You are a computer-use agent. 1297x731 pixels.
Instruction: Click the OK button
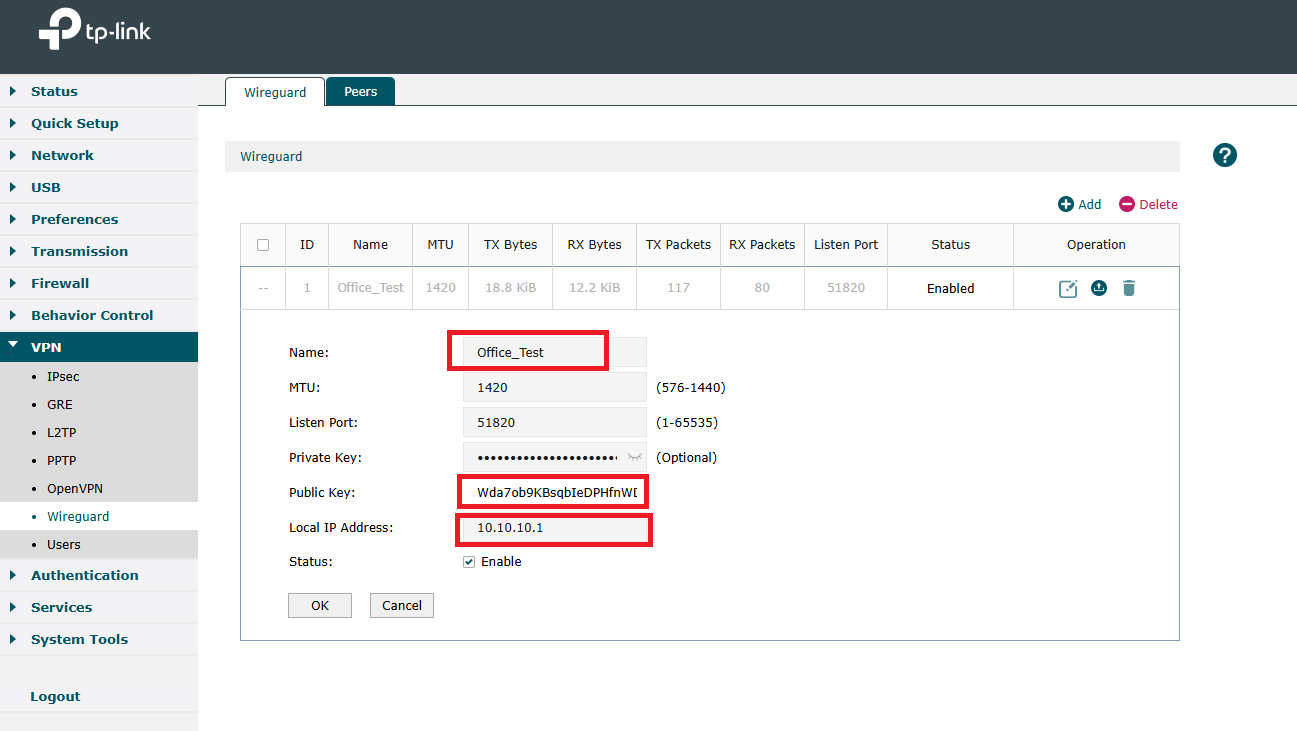coord(320,605)
